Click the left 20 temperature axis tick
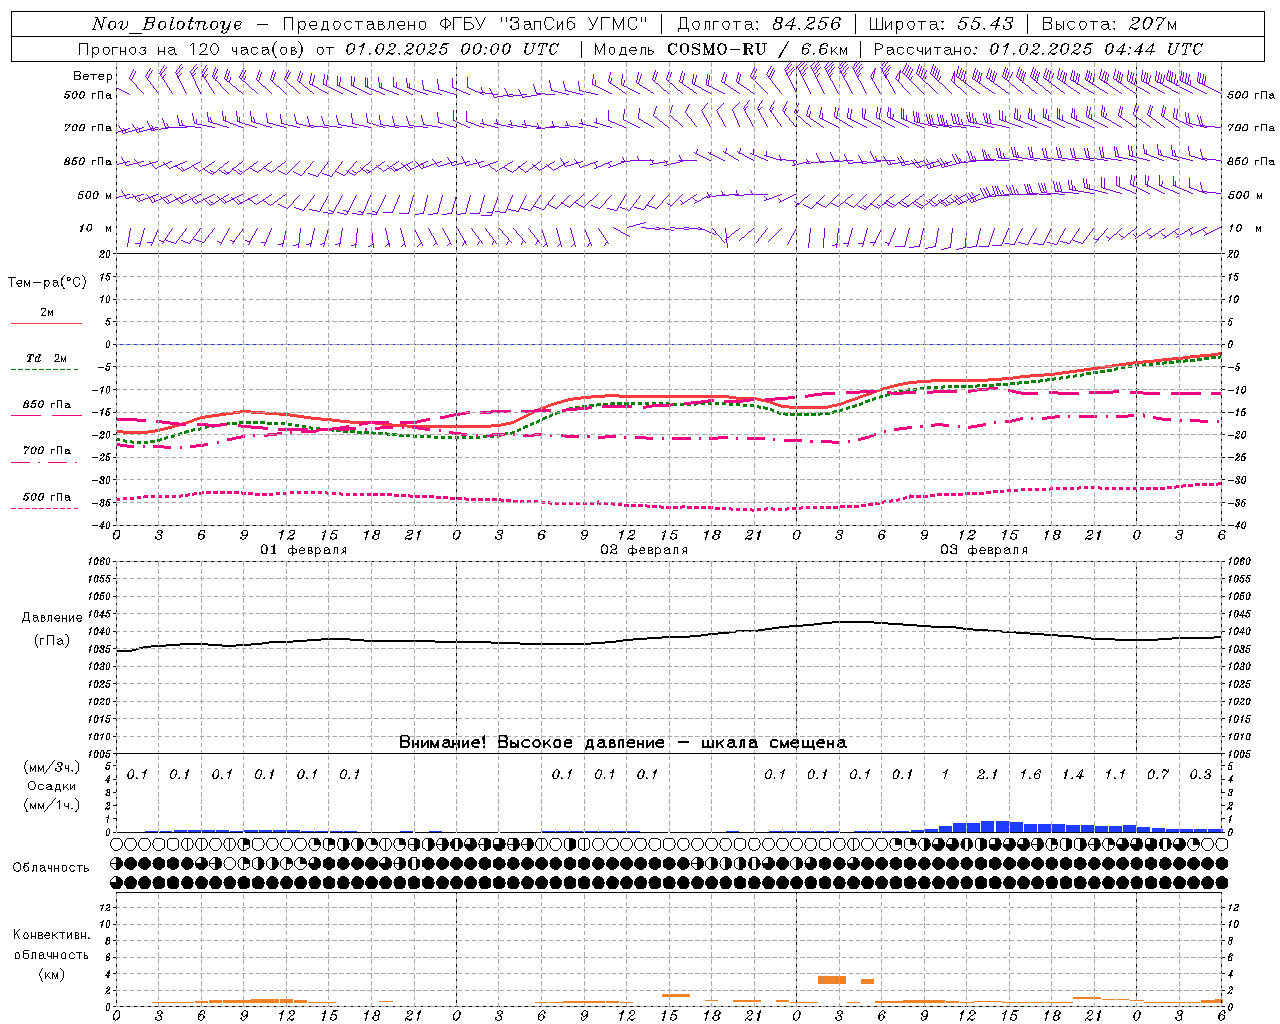 pyautogui.click(x=106, y=254)
